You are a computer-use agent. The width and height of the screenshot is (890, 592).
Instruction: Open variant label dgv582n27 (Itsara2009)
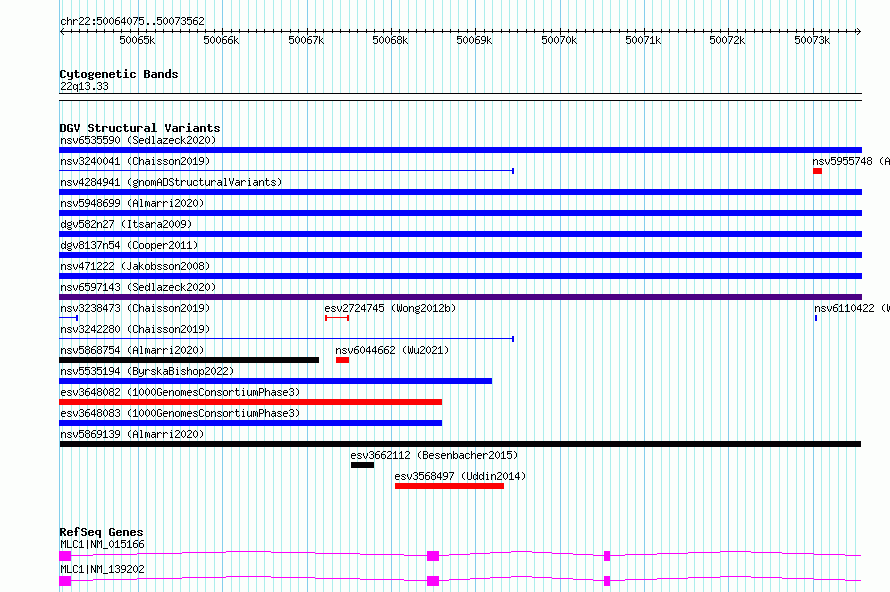pos(126,224)
